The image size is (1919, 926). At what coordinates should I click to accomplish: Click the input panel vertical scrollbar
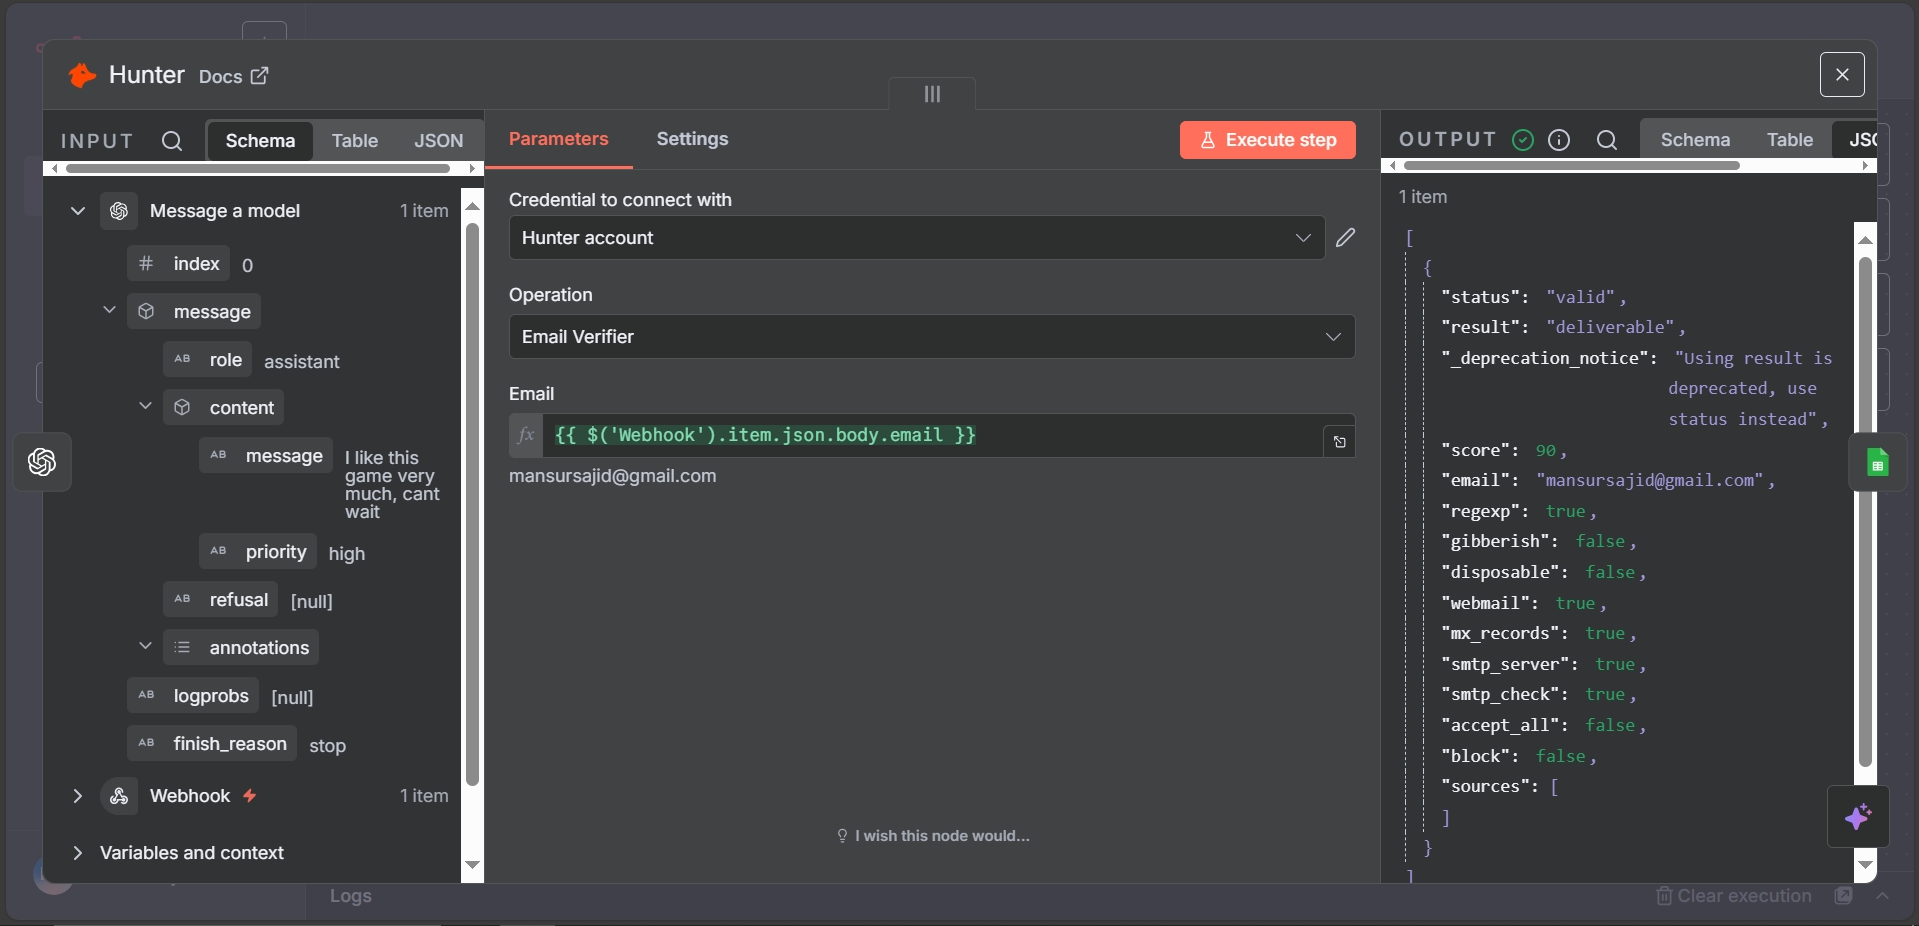472,504
